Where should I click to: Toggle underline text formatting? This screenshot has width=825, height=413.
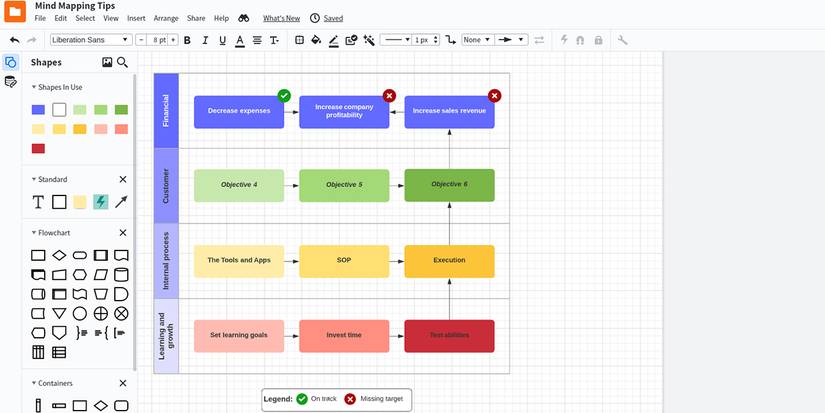coord(222,40)
